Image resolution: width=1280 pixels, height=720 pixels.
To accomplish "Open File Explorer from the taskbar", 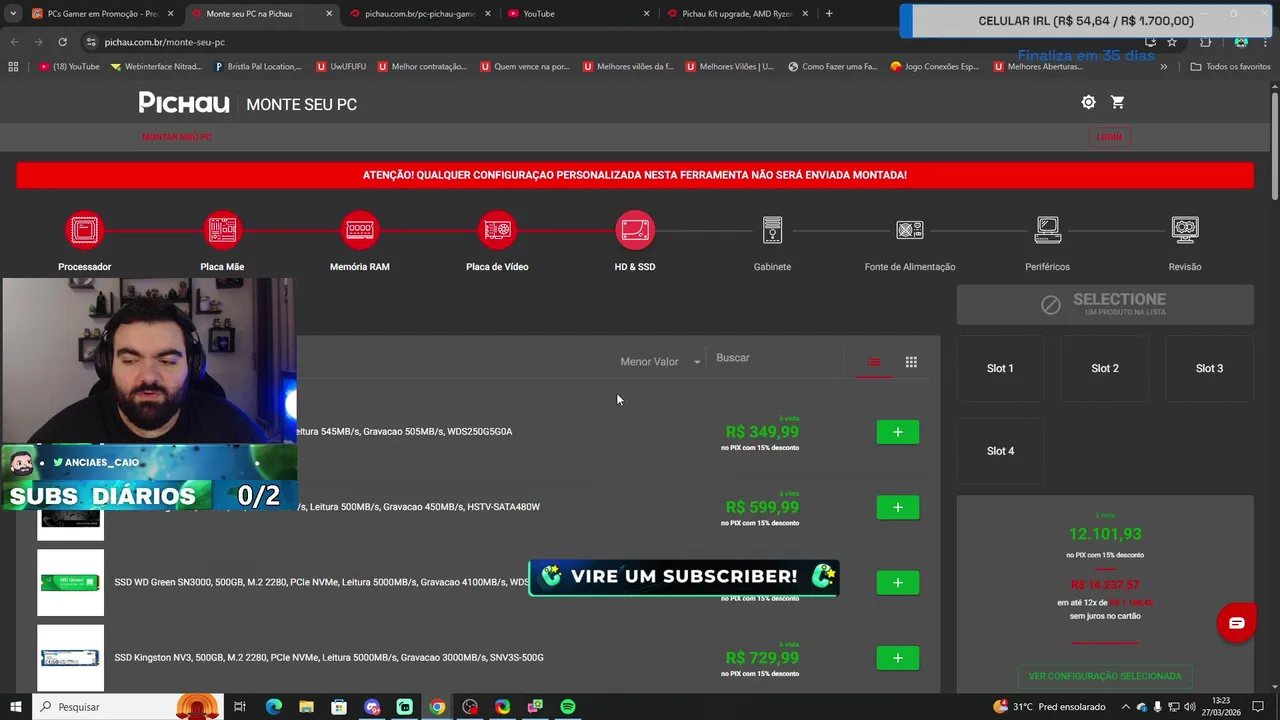I will pyautogui.click(x=306, y=707).
